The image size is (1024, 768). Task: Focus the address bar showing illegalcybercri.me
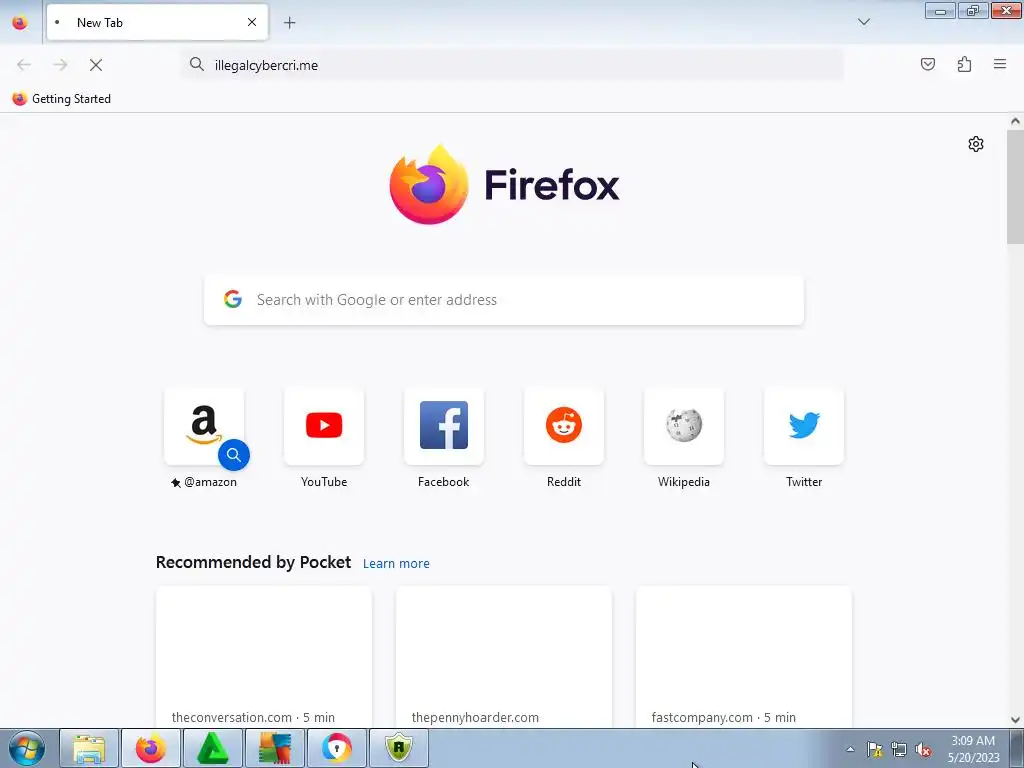pyautogui.click(x=513, y=65)
